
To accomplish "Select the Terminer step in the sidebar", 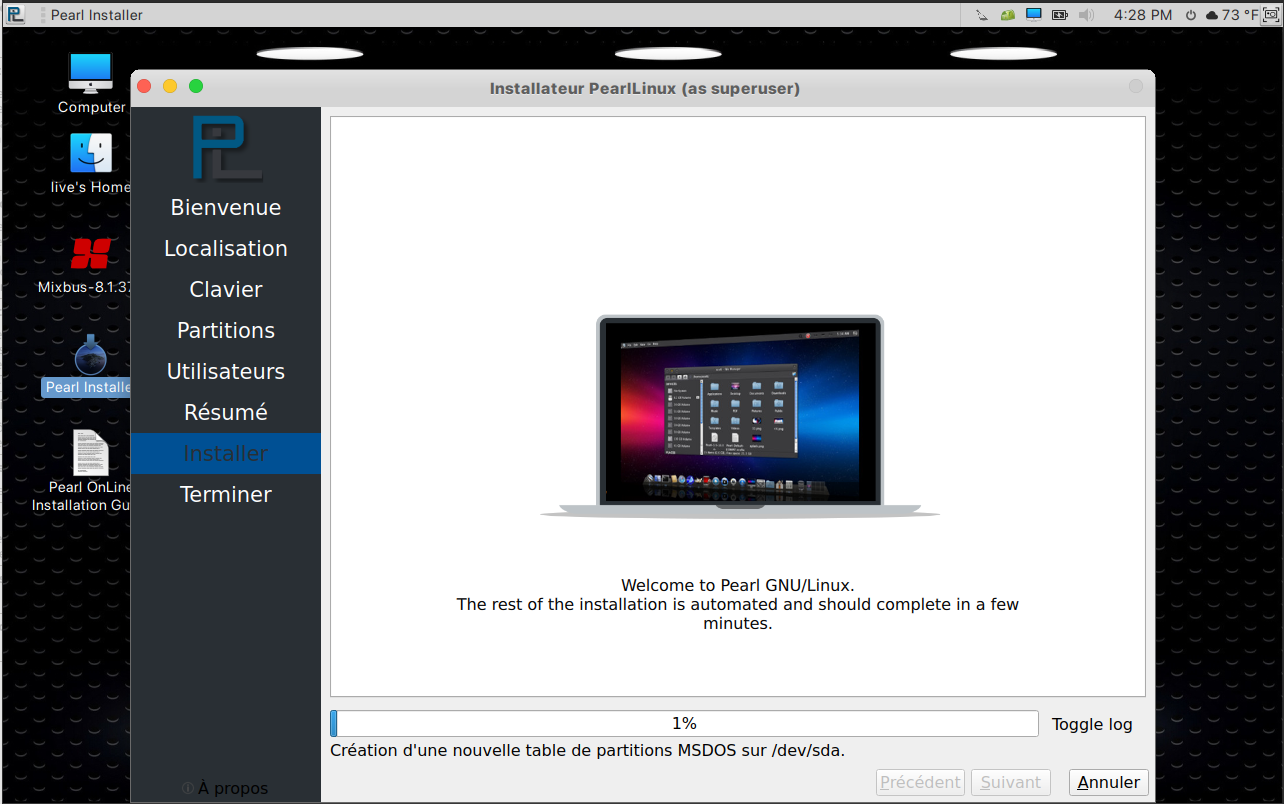I will [x=226, y=495].
